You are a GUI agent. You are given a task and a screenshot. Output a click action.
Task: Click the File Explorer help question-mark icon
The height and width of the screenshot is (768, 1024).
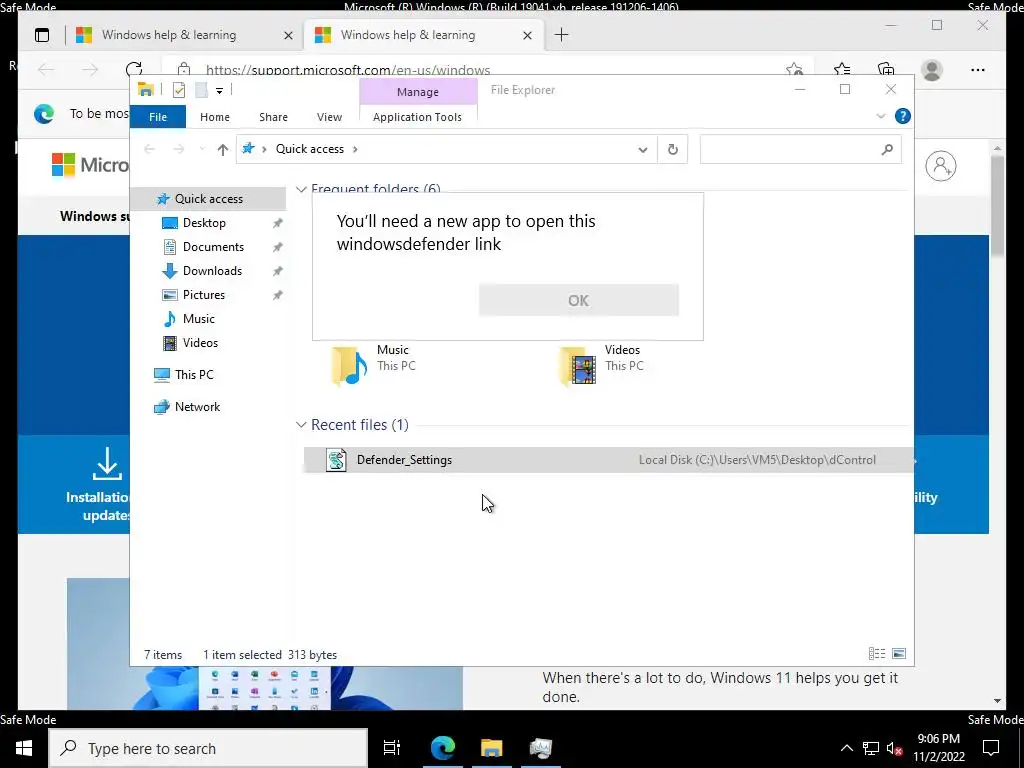[x=903, y=116]
